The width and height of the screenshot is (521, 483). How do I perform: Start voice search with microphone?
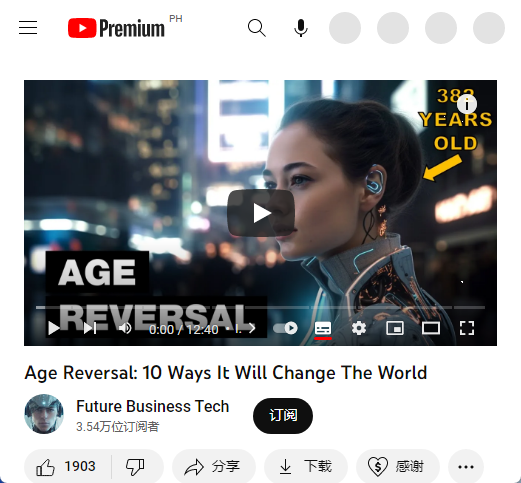click(301, 28)
